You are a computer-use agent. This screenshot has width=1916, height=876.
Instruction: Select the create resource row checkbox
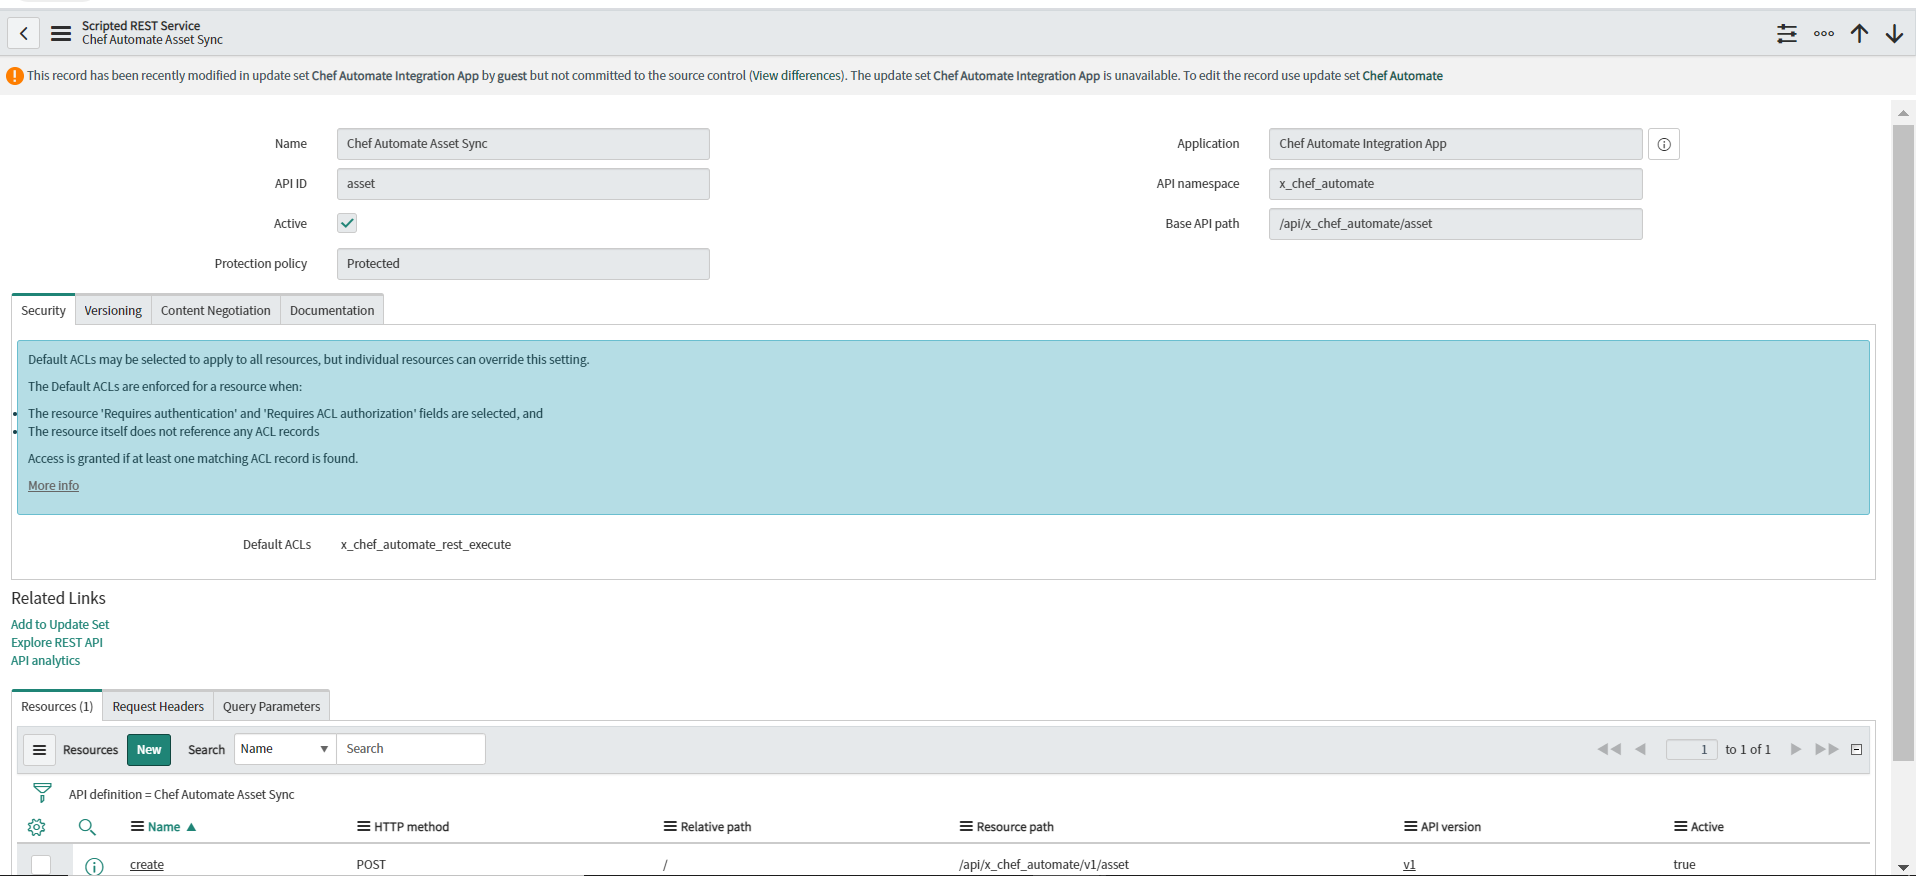[41, 865]
